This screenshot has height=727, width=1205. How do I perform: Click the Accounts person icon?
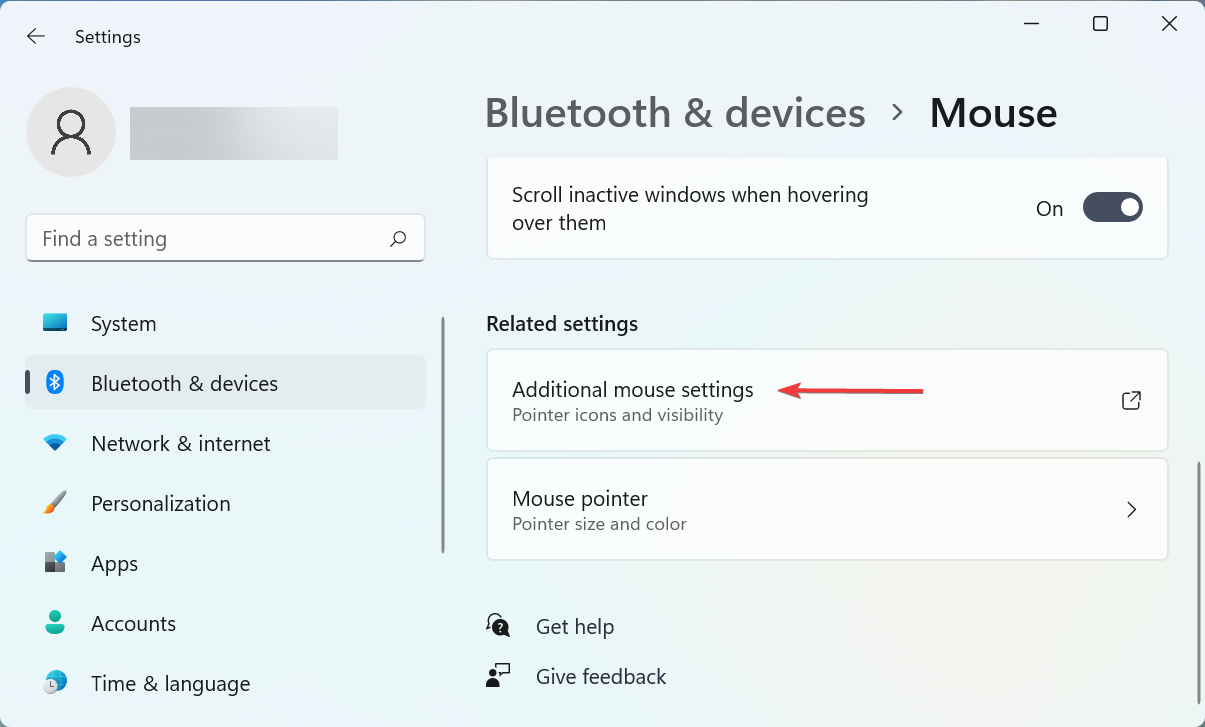tap(55, 623)
